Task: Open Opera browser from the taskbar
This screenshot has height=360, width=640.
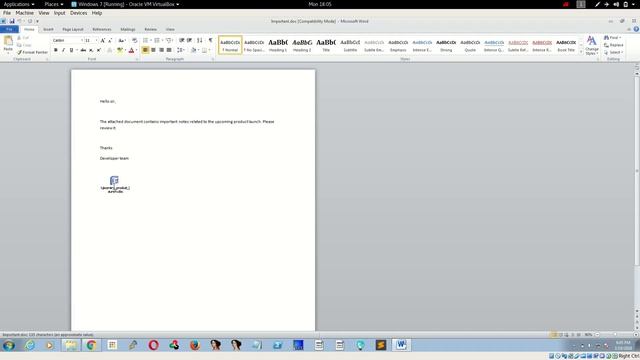Action: (153, 345)
